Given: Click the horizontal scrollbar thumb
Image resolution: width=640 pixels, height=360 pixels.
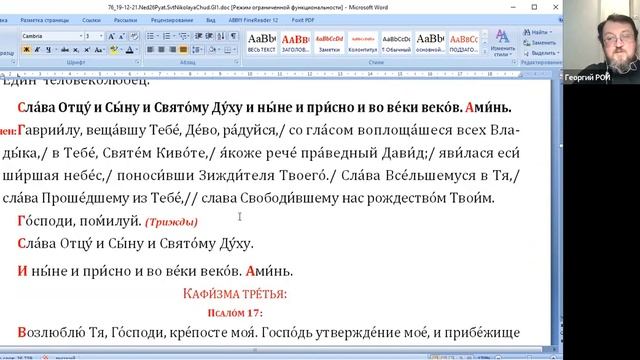Looking at the screenshot, I should pyautogui.click(x=254, y=350).
